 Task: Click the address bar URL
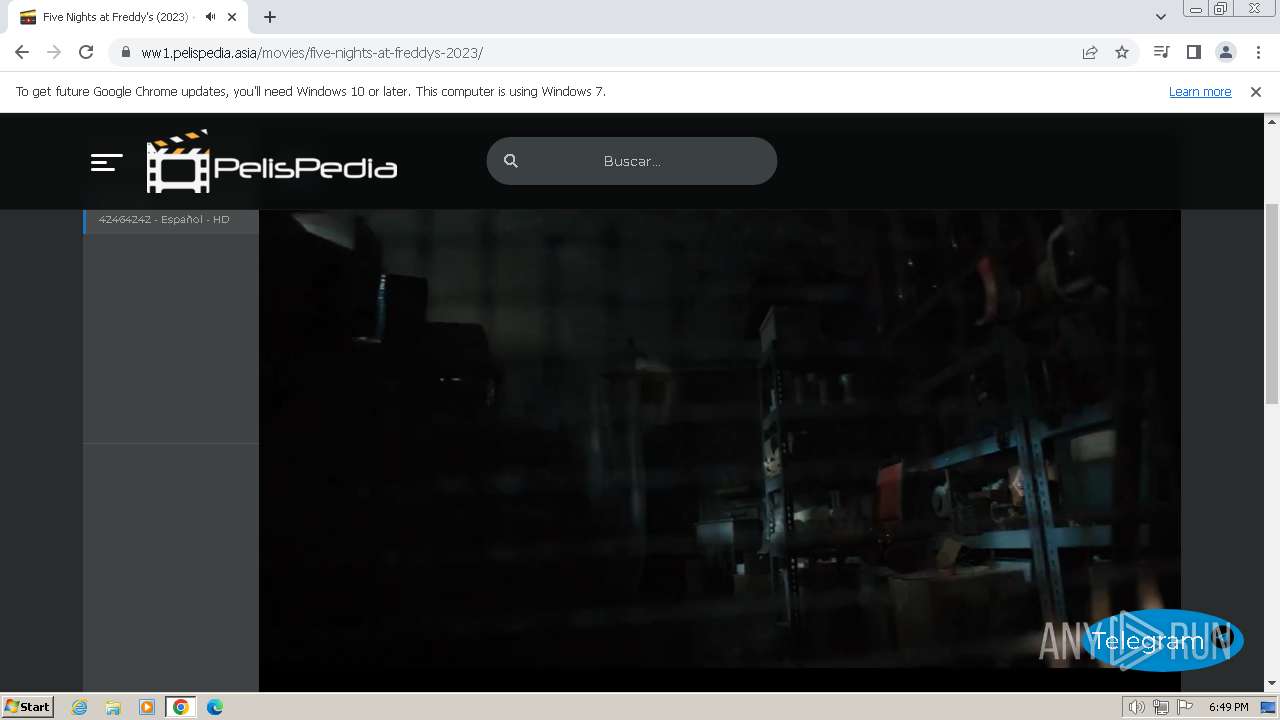[x=312, y=53]
